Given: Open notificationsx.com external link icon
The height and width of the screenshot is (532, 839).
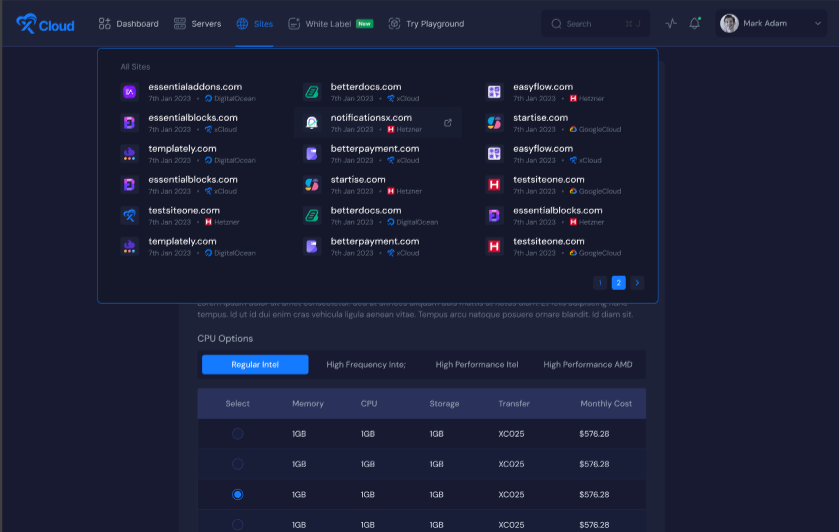Looking at the screenshot, I should [x=448, y=123].
